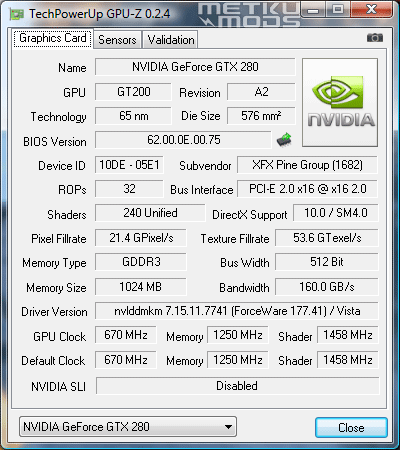This screenshot has width=400, height=450.
Task: Click the Driver Version label
Action: tap(54, 312)
